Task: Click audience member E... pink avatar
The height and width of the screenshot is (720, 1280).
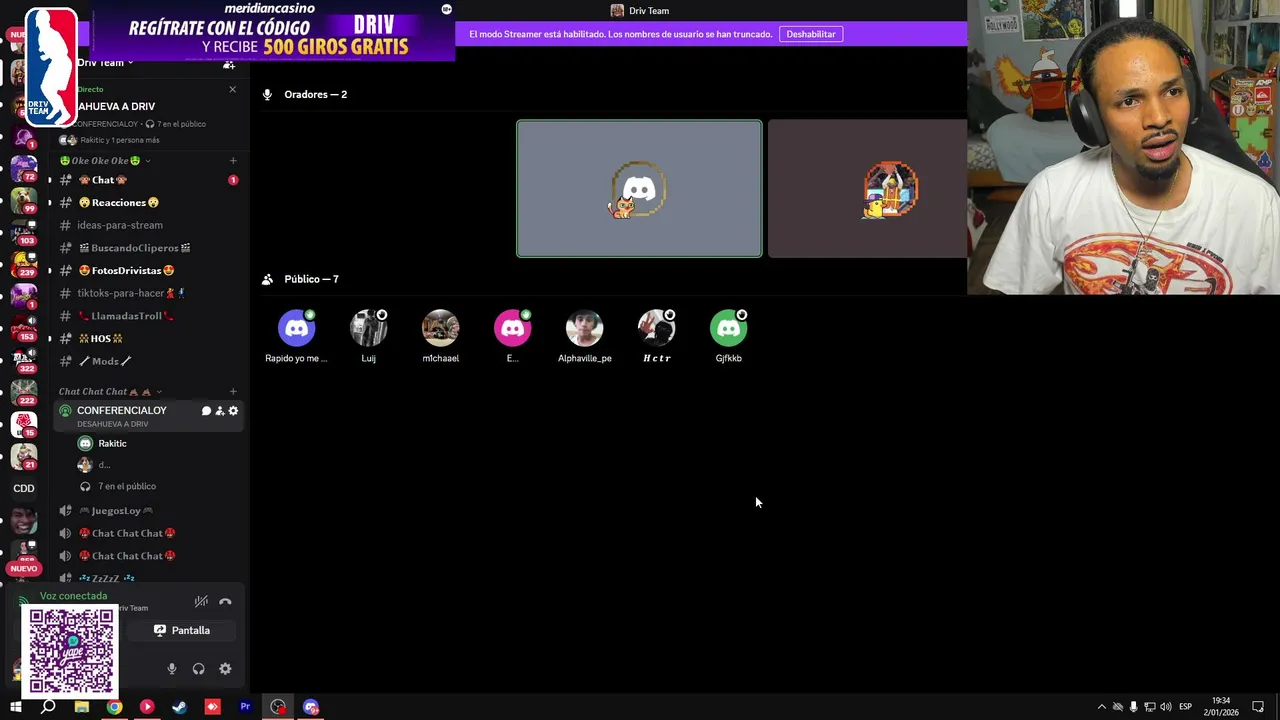Action: 512,328
